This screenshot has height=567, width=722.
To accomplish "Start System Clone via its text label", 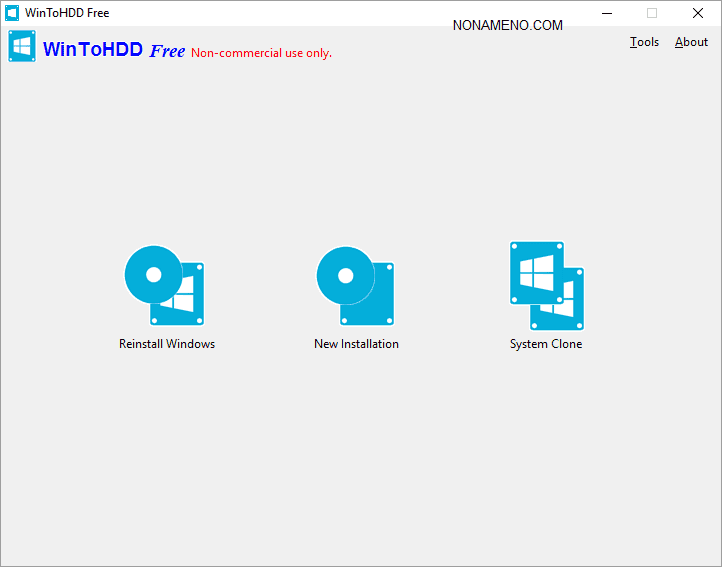I will coord(546,344).
